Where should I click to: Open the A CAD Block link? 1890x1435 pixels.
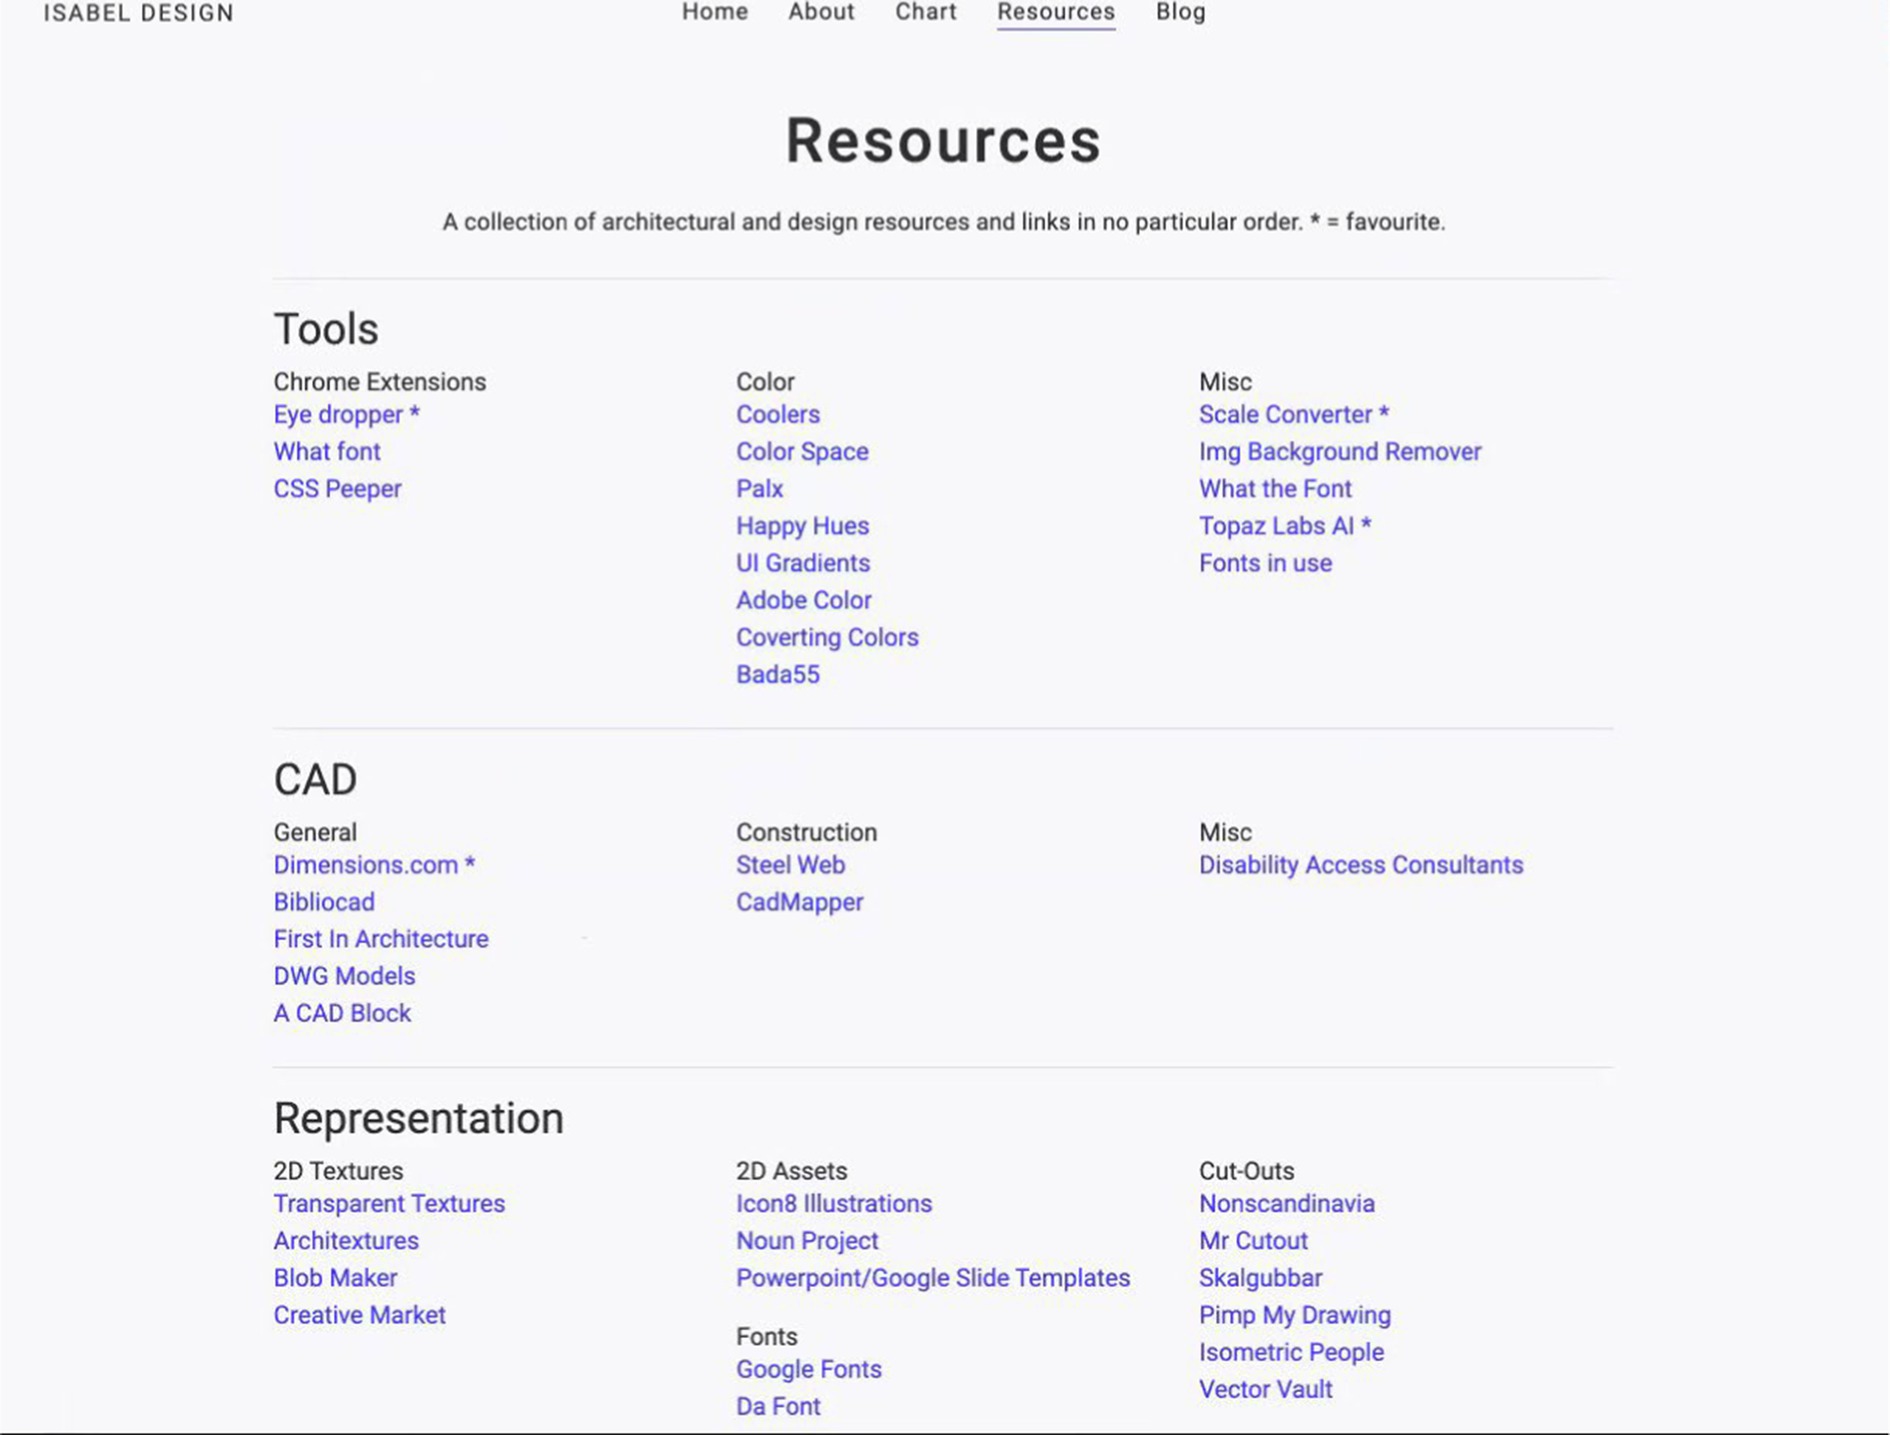341,1012
